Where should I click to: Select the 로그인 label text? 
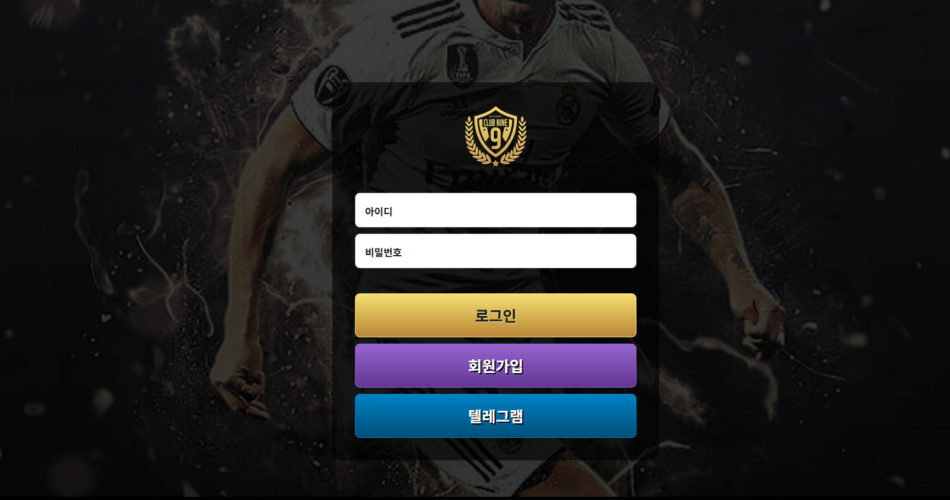tap(496, 315)
